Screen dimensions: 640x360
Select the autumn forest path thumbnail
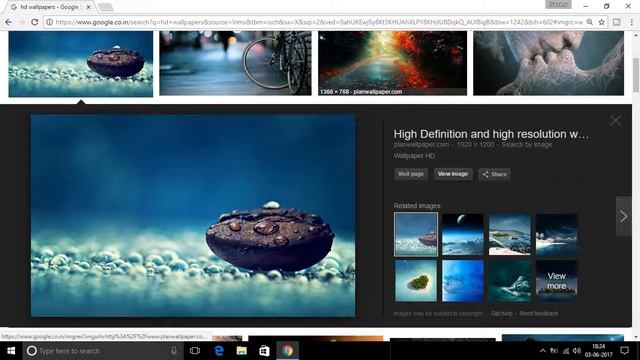click(x=392, y=63)
